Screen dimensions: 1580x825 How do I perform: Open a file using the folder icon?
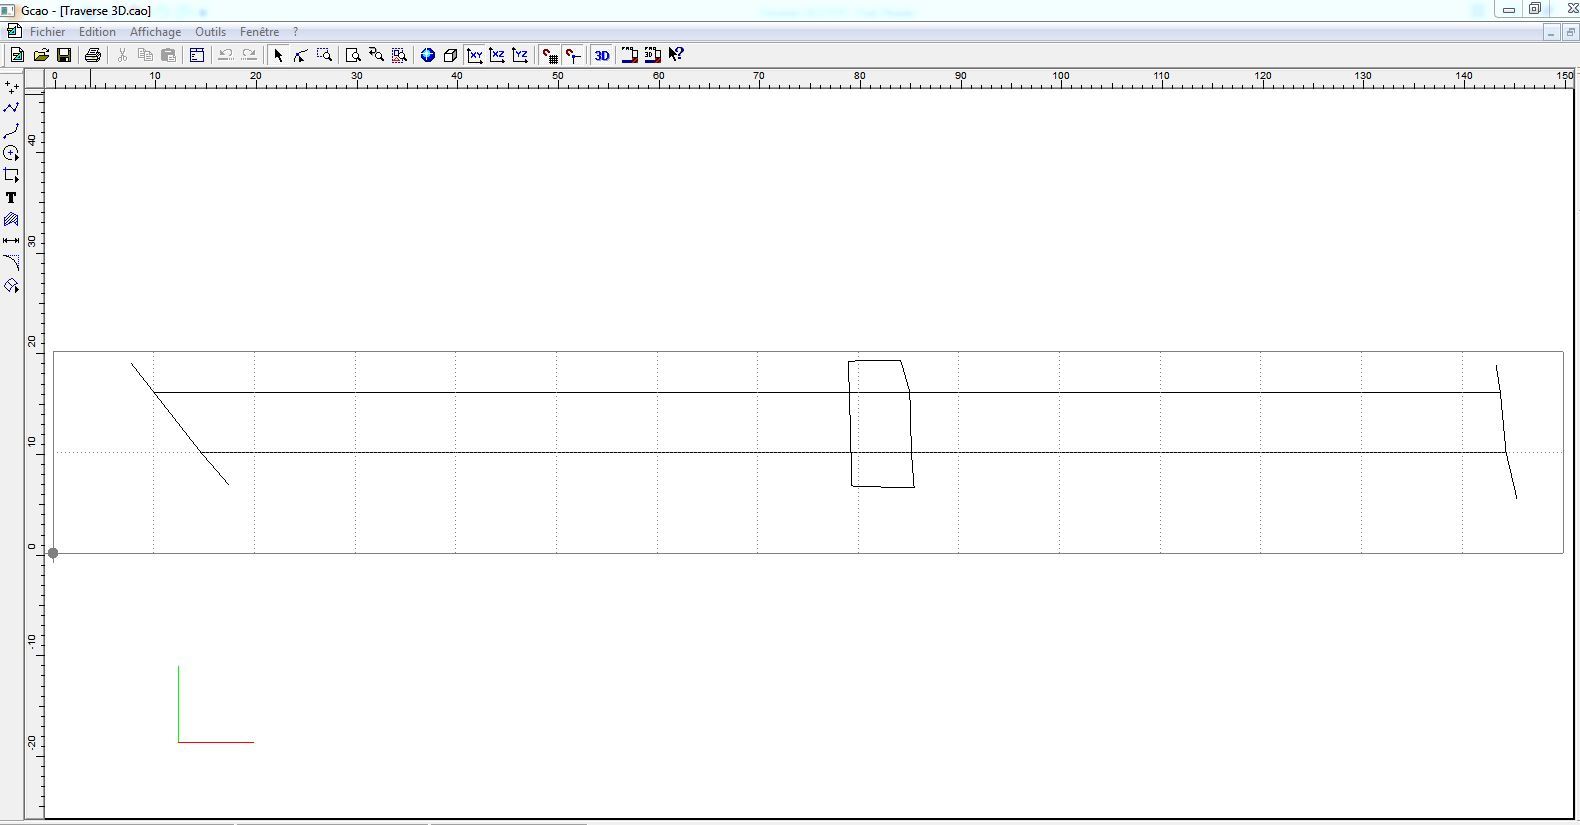41,55
